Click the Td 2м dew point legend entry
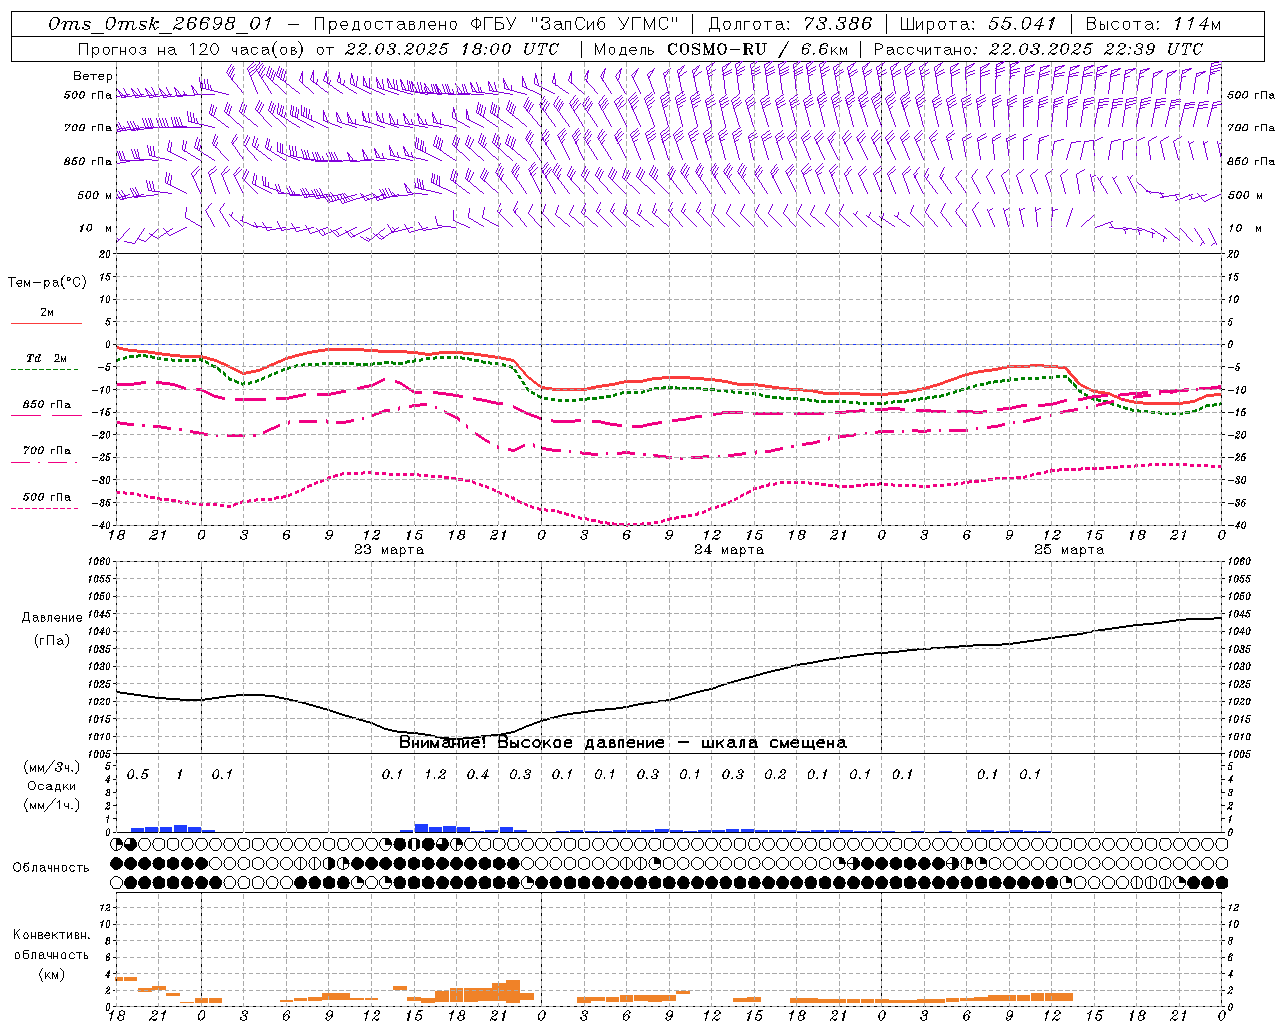Screen dimensions: 1280x1024 [47, 358]
